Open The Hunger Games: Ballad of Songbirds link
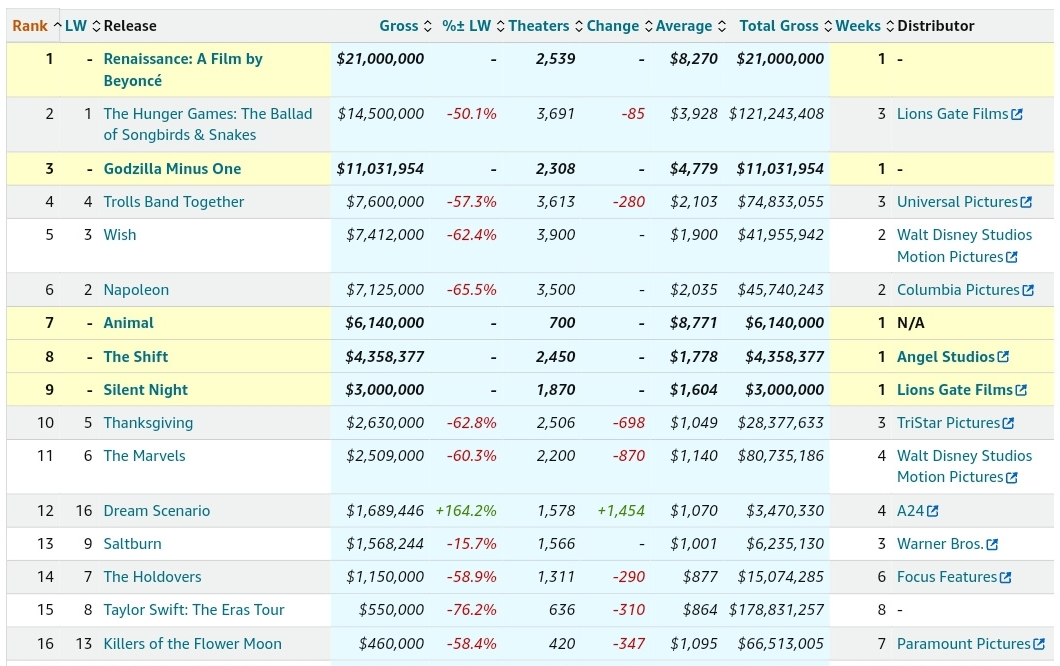1060x666 pixels. pyautogui.click(x=208, y=124)
